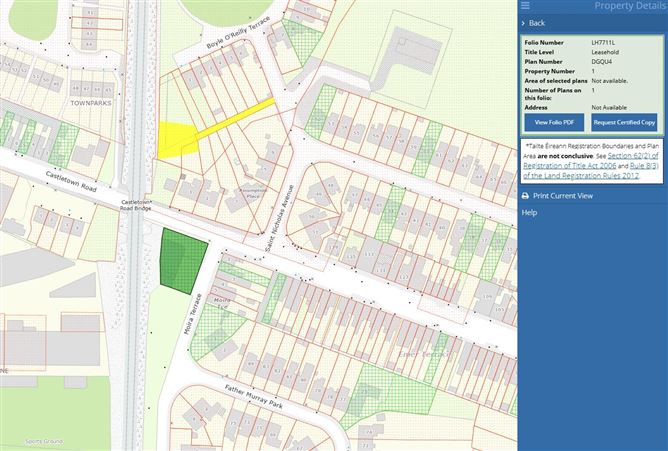Click the Property Details panel title
This screenshot has width=668, height=451.
tap(628, 6)
